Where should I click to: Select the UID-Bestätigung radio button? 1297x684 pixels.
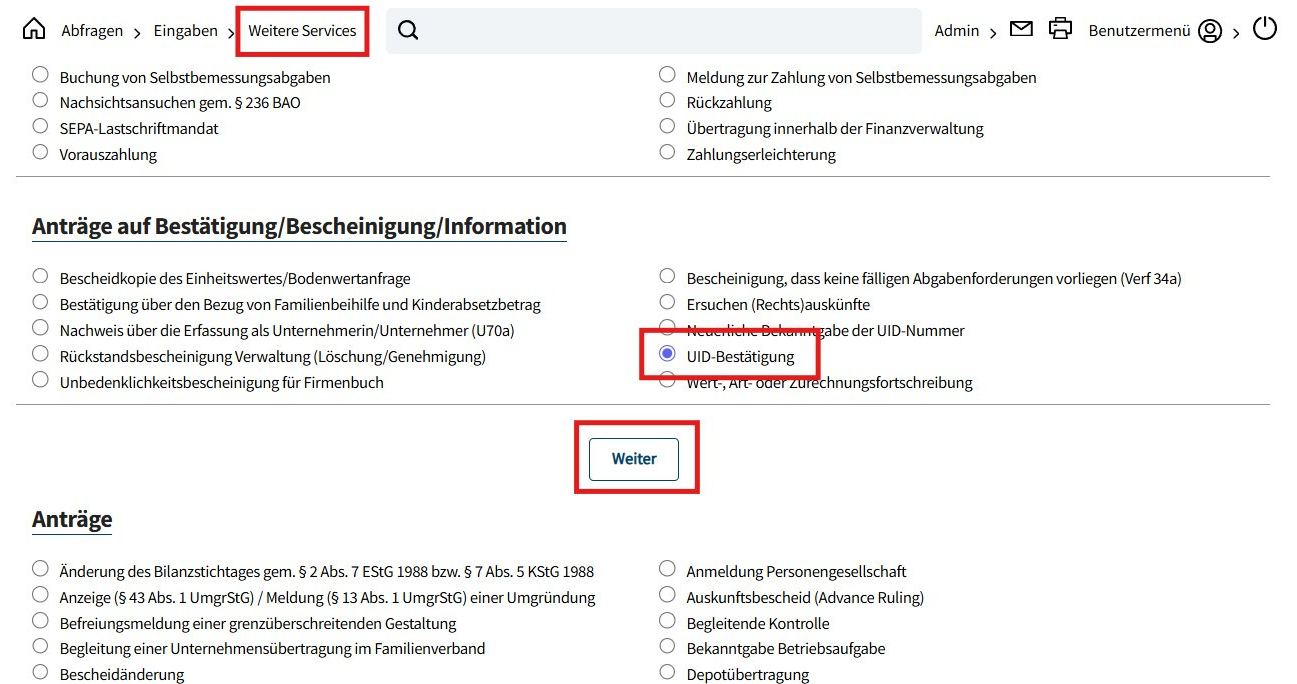click(667, 355)
